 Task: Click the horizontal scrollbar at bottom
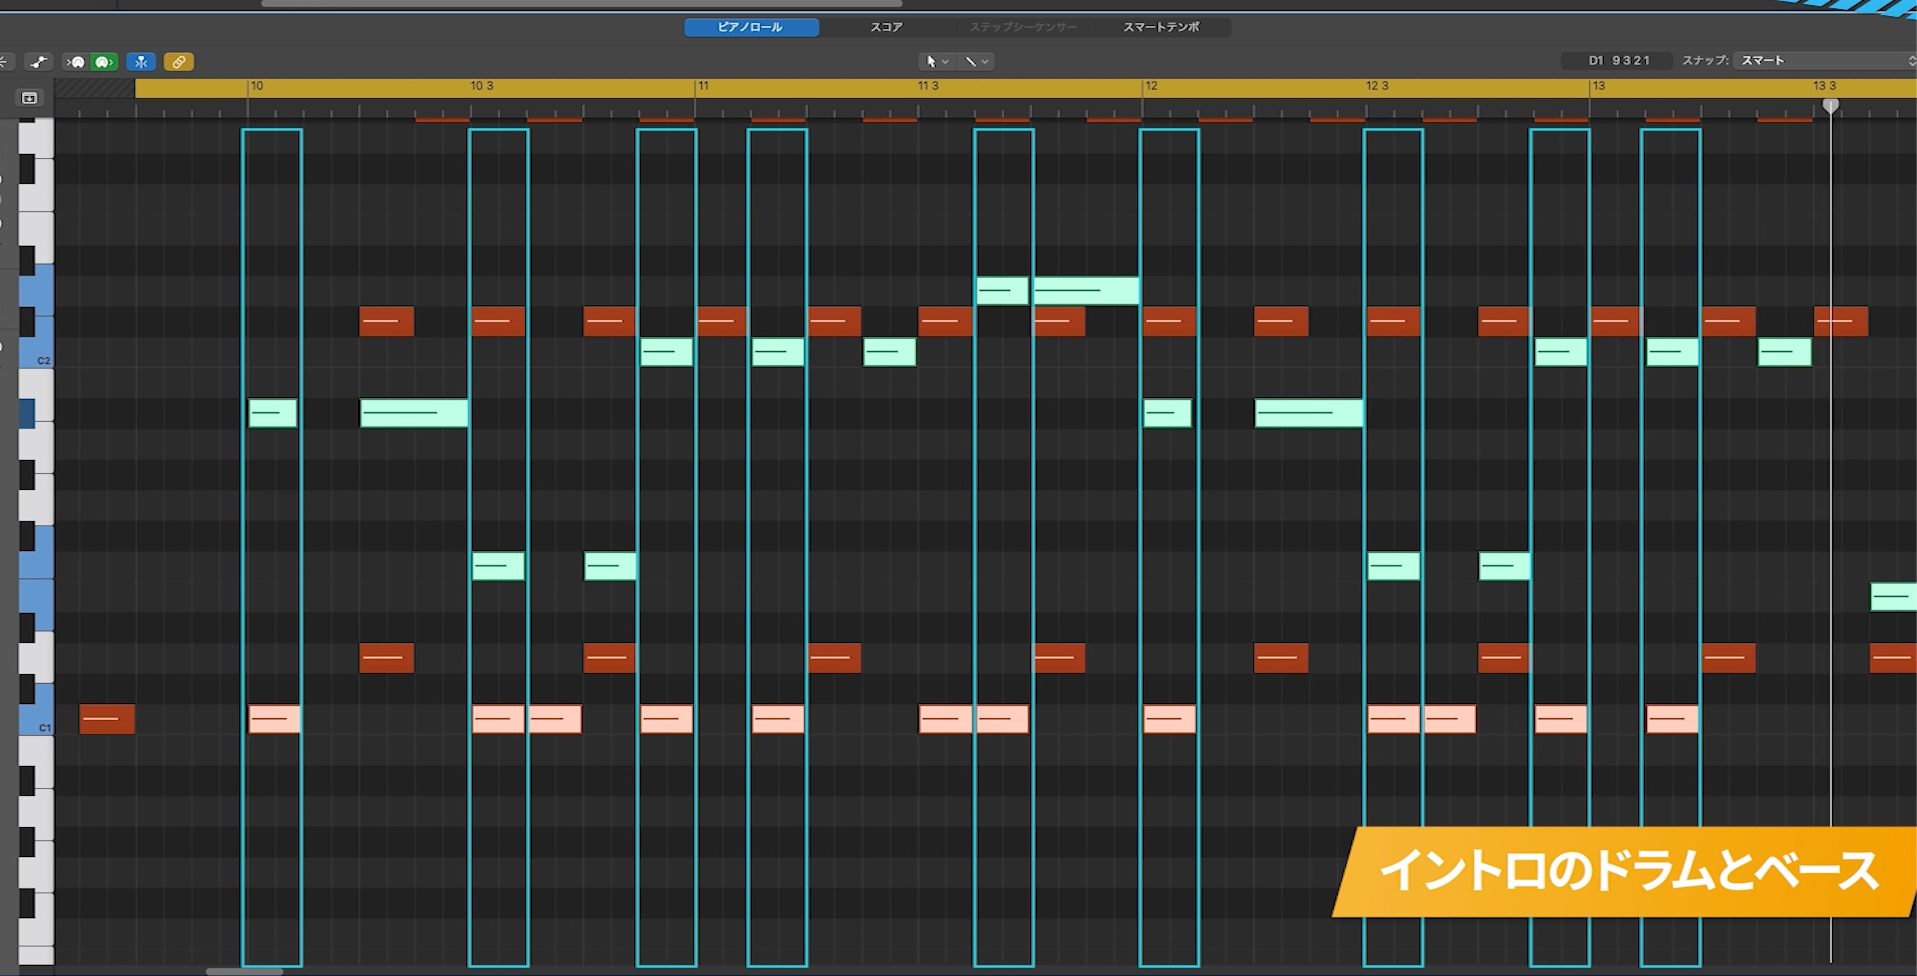coord(244,971)
